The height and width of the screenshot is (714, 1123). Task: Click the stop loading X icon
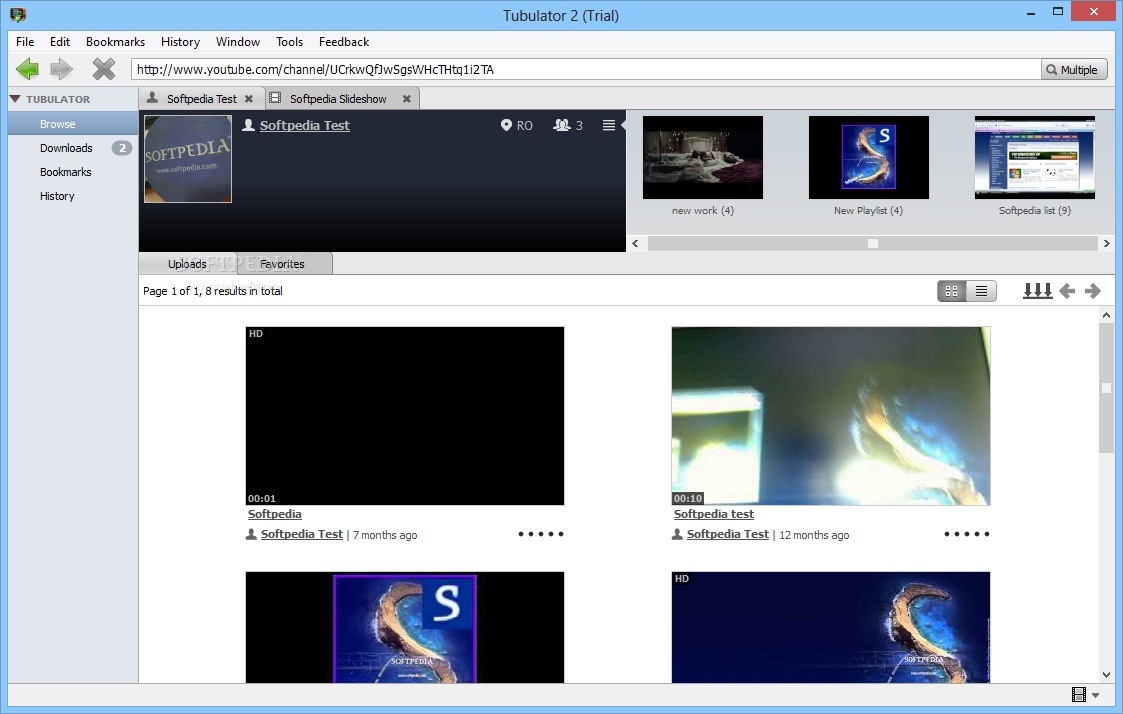coord(104,69)
